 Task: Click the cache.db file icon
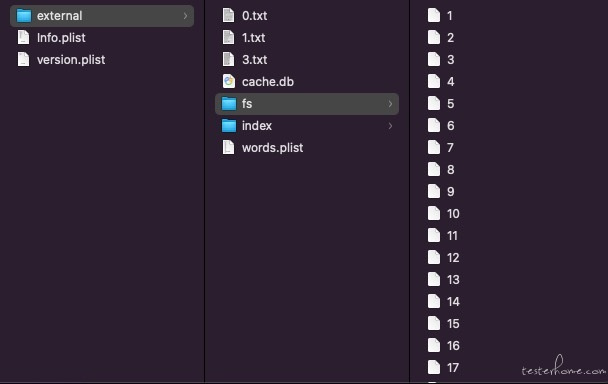tap(228, 81)
